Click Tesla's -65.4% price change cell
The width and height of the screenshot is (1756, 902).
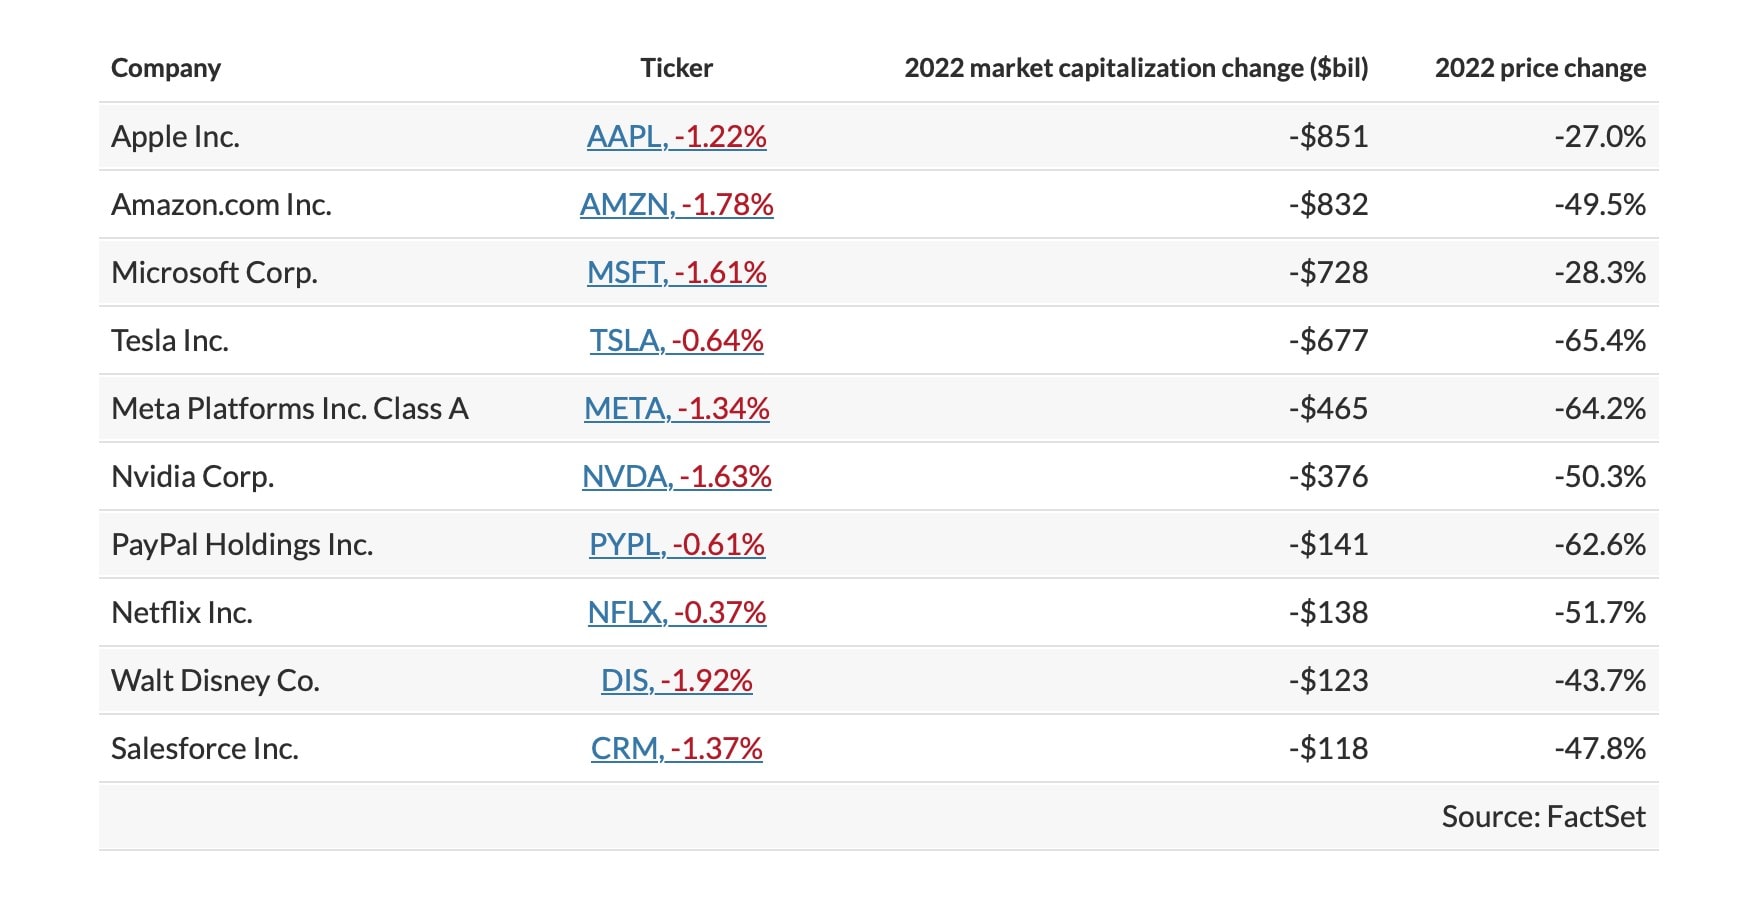point(1599,340)
